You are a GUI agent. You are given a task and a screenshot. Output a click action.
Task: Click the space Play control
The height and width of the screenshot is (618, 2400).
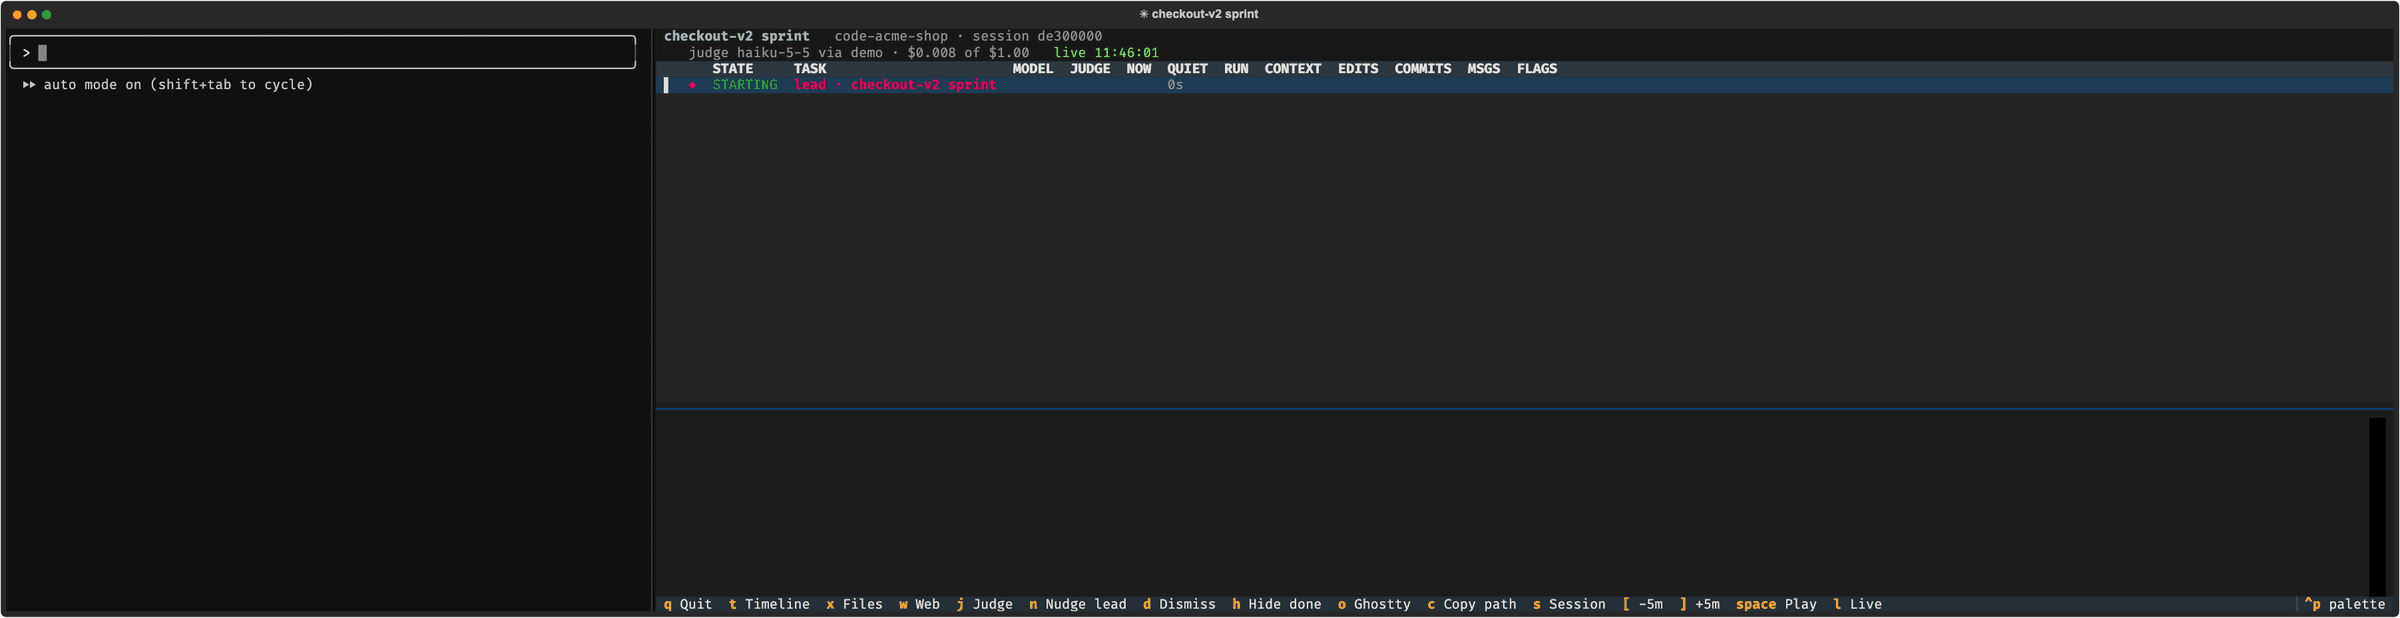click(1776, 604)
